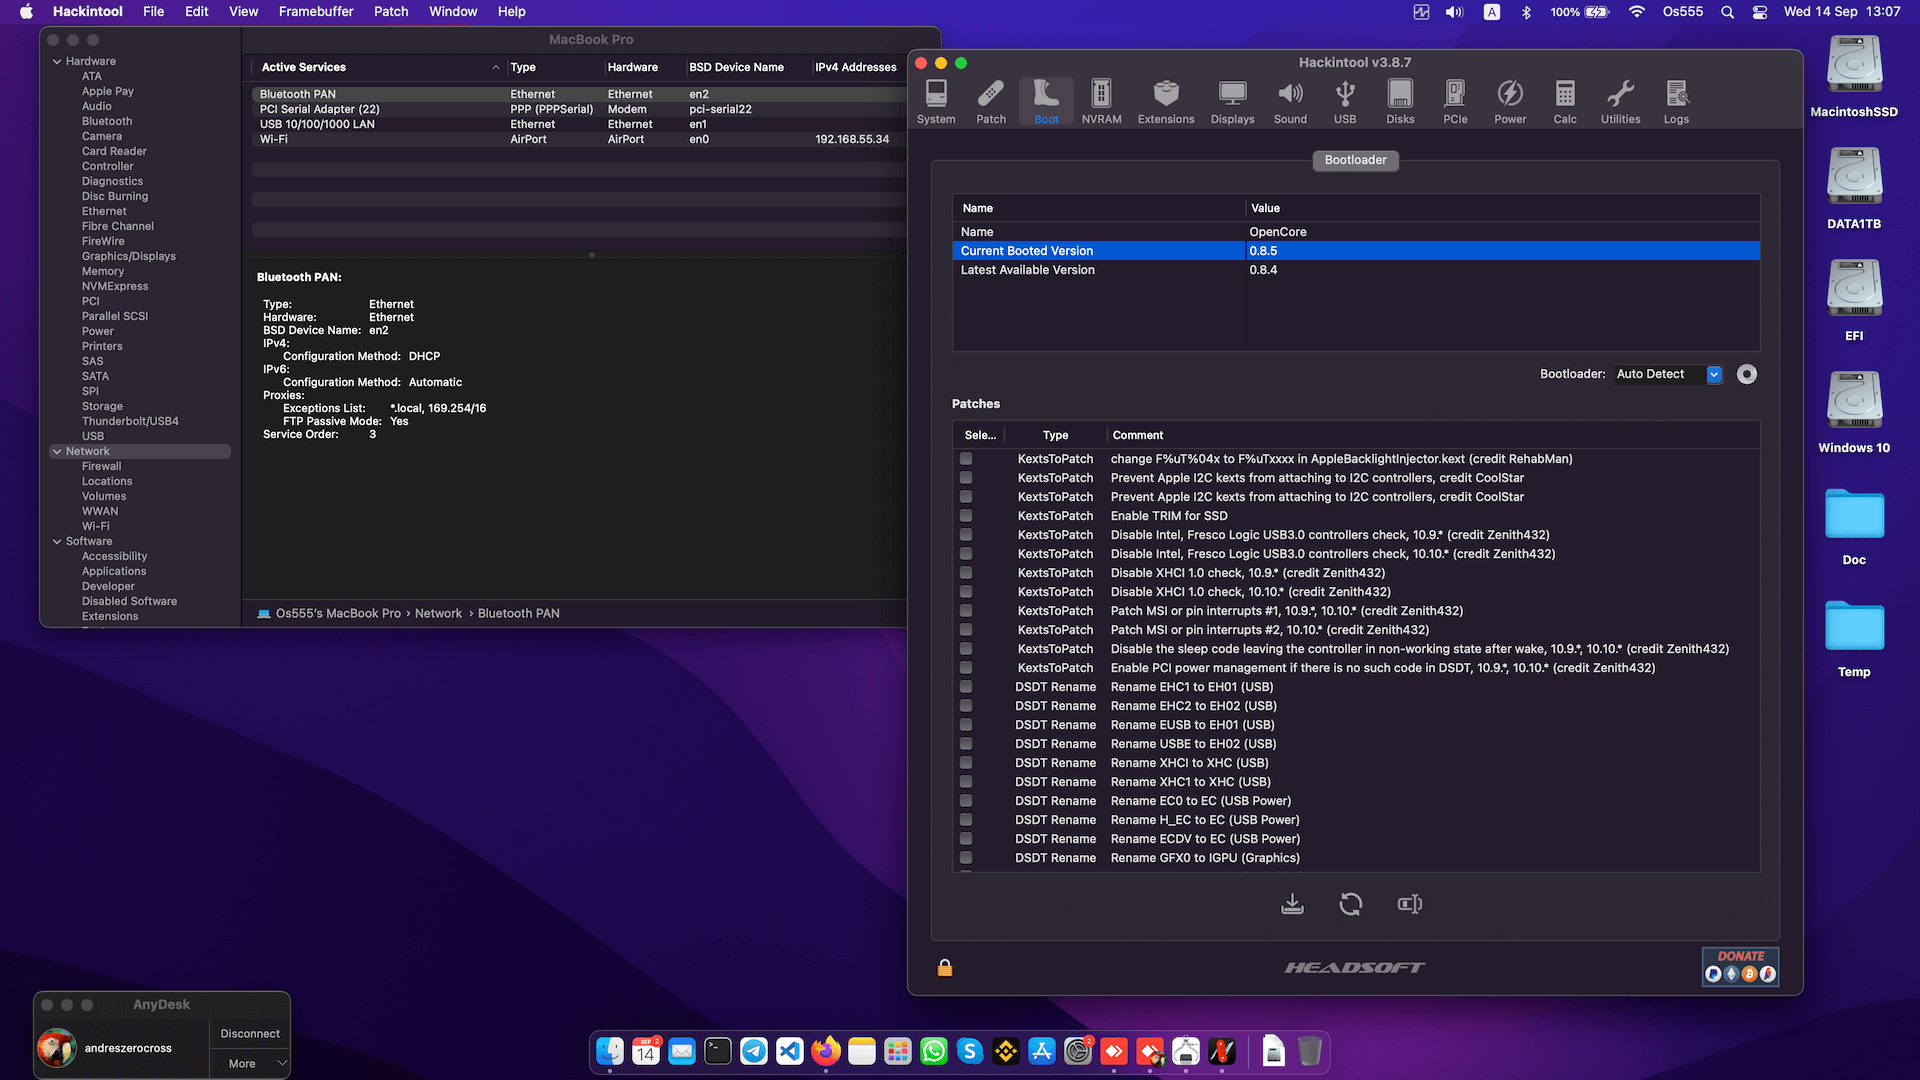
Task: Open the PCIe section in Hackintool
Action: point(1455,102)
